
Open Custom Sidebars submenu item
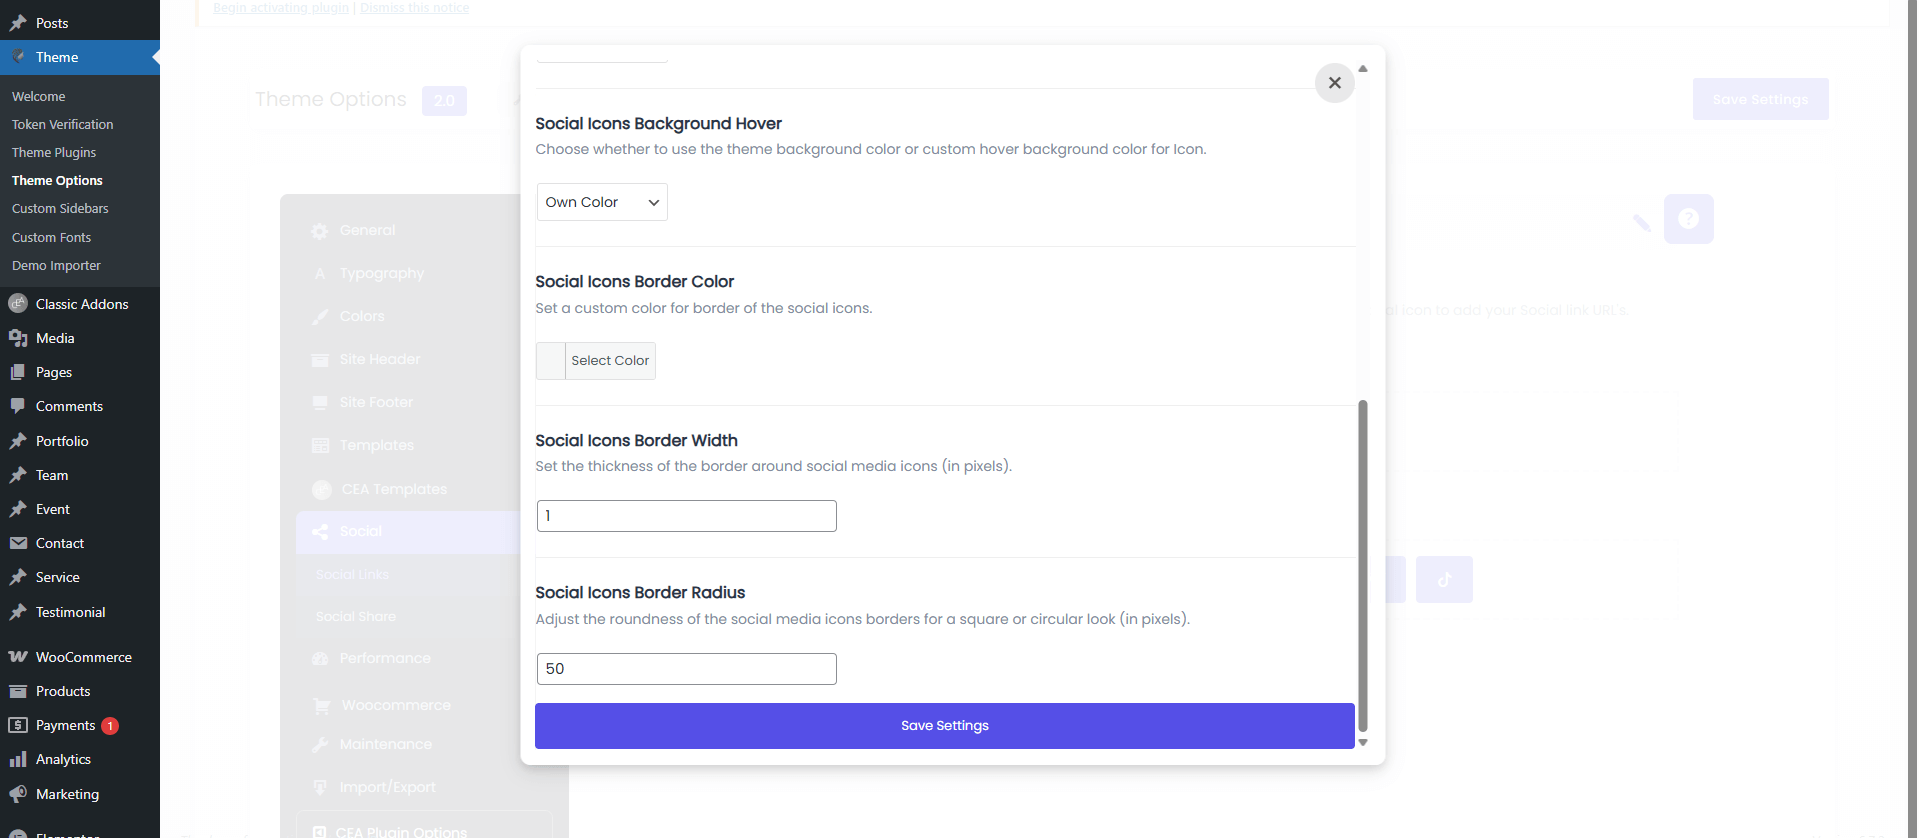[x=60, y=209]
